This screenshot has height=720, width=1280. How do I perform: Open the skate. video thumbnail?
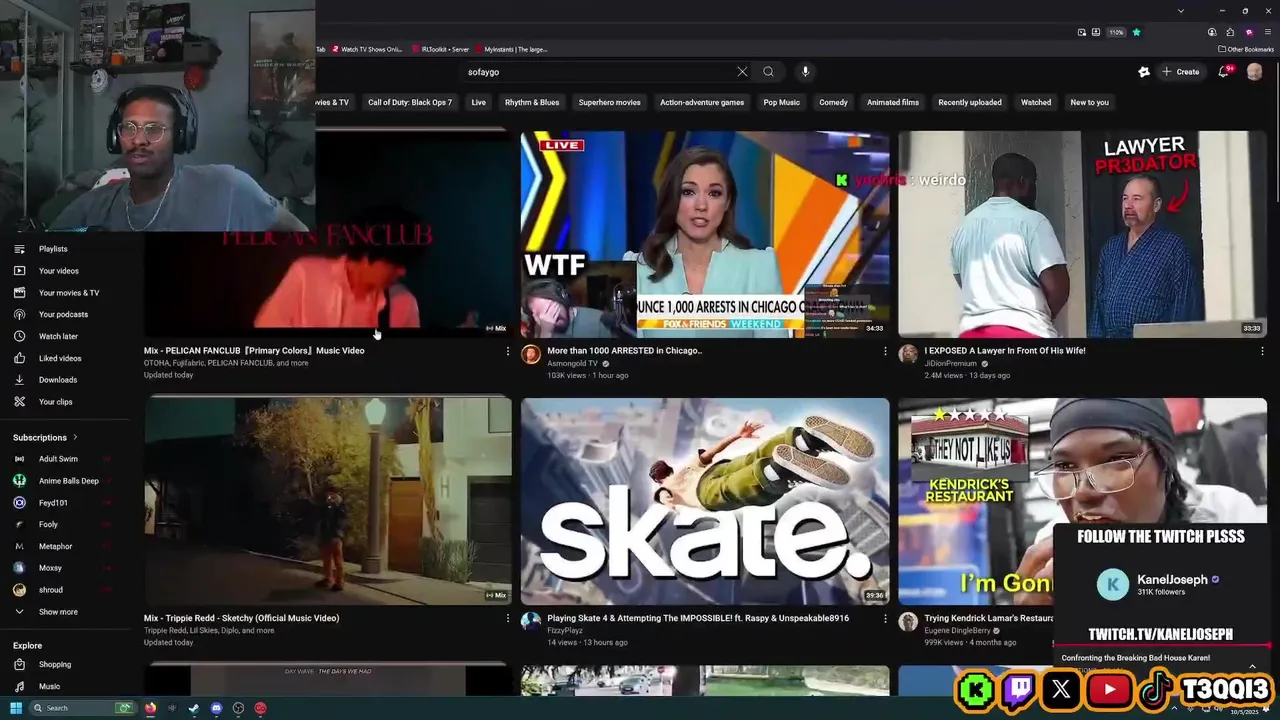(705, 501)
